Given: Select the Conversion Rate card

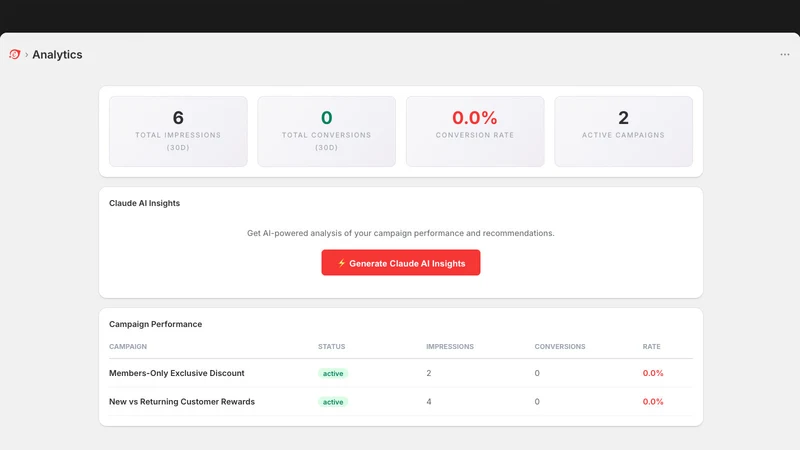Looking at the screenshot, I should point(475,132).
